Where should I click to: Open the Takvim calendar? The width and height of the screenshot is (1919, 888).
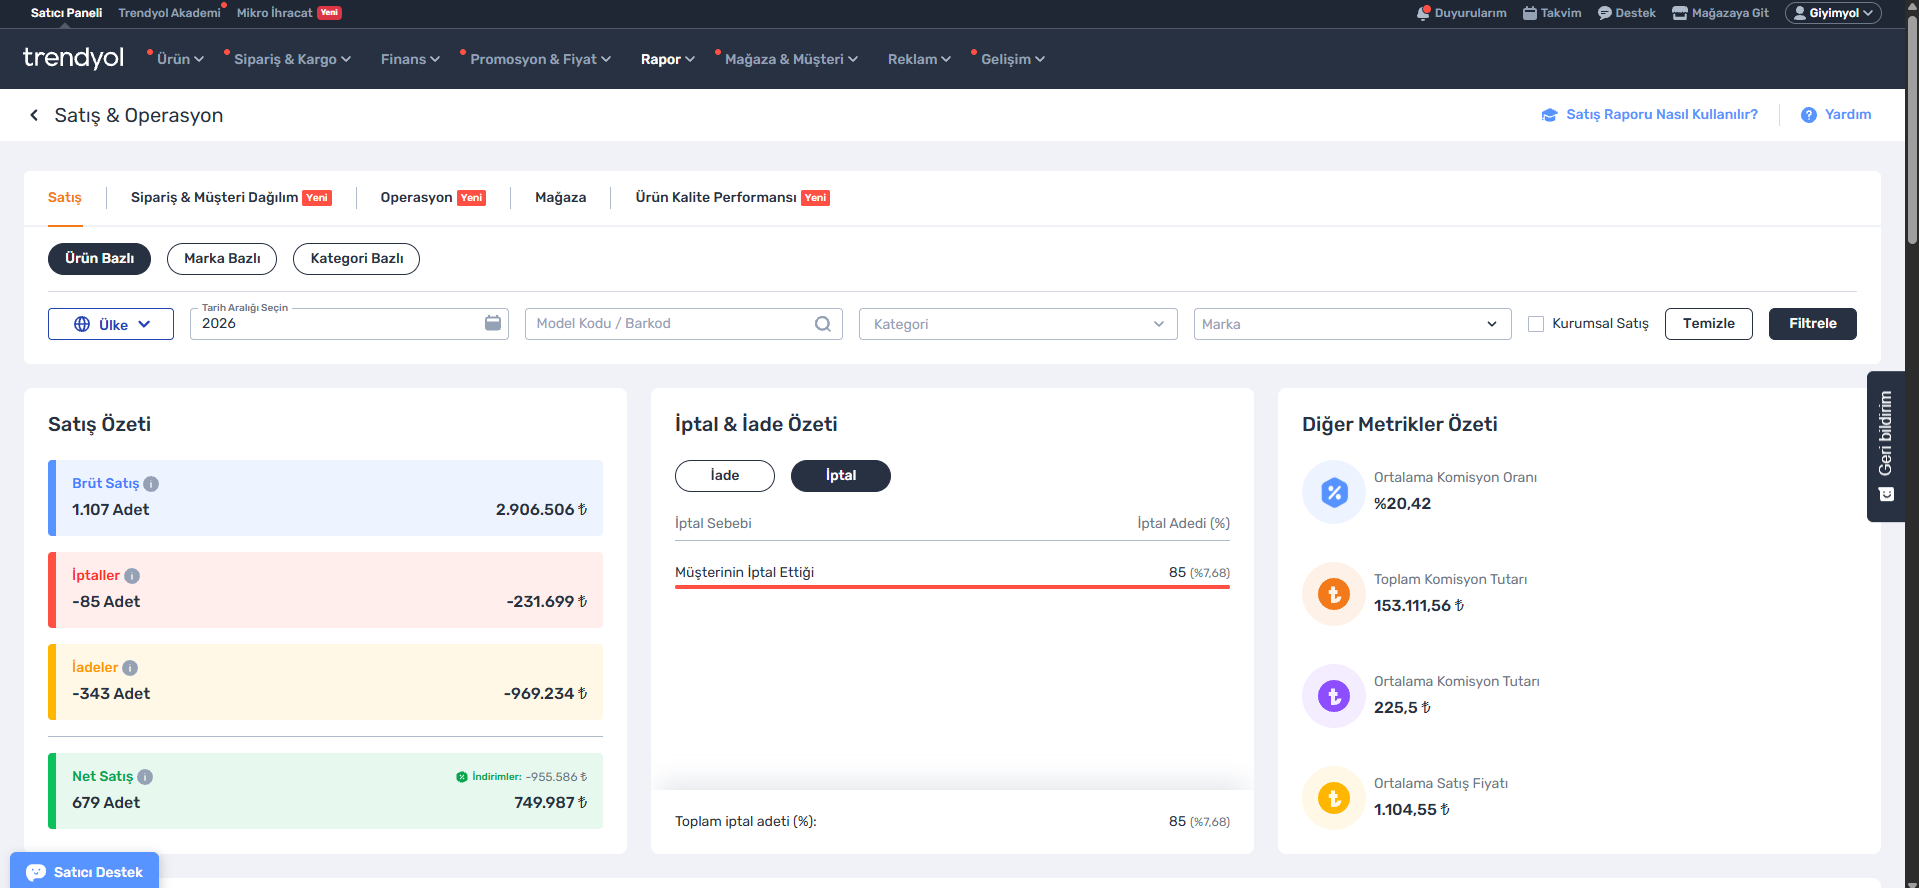click(x=1552, y=13)
